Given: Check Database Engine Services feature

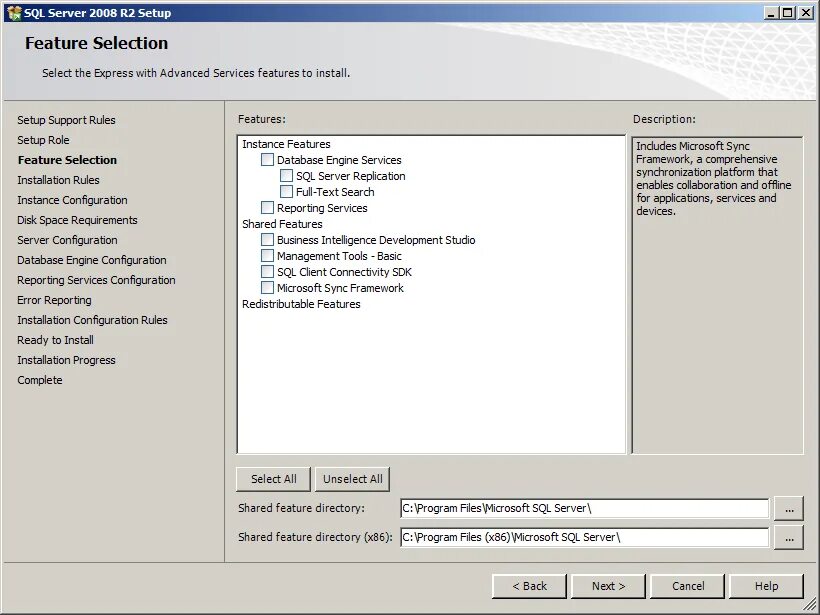Looking at the screenshot, I should 267,160.
